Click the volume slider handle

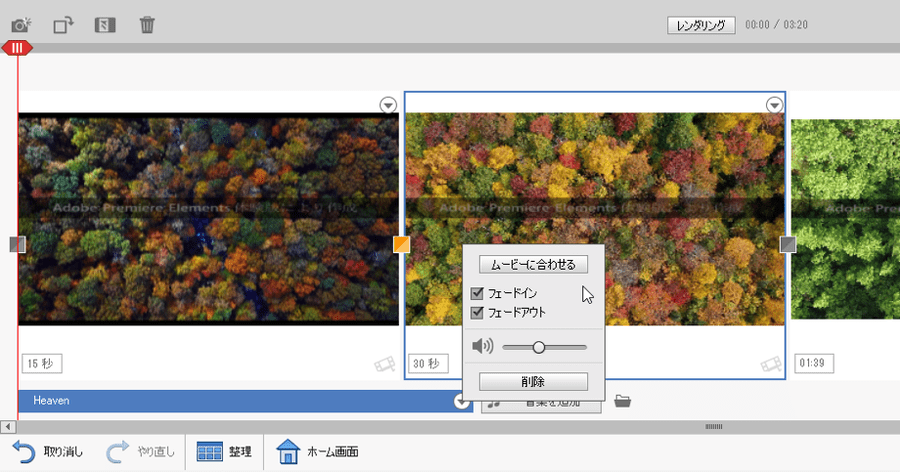pos(538,347)
